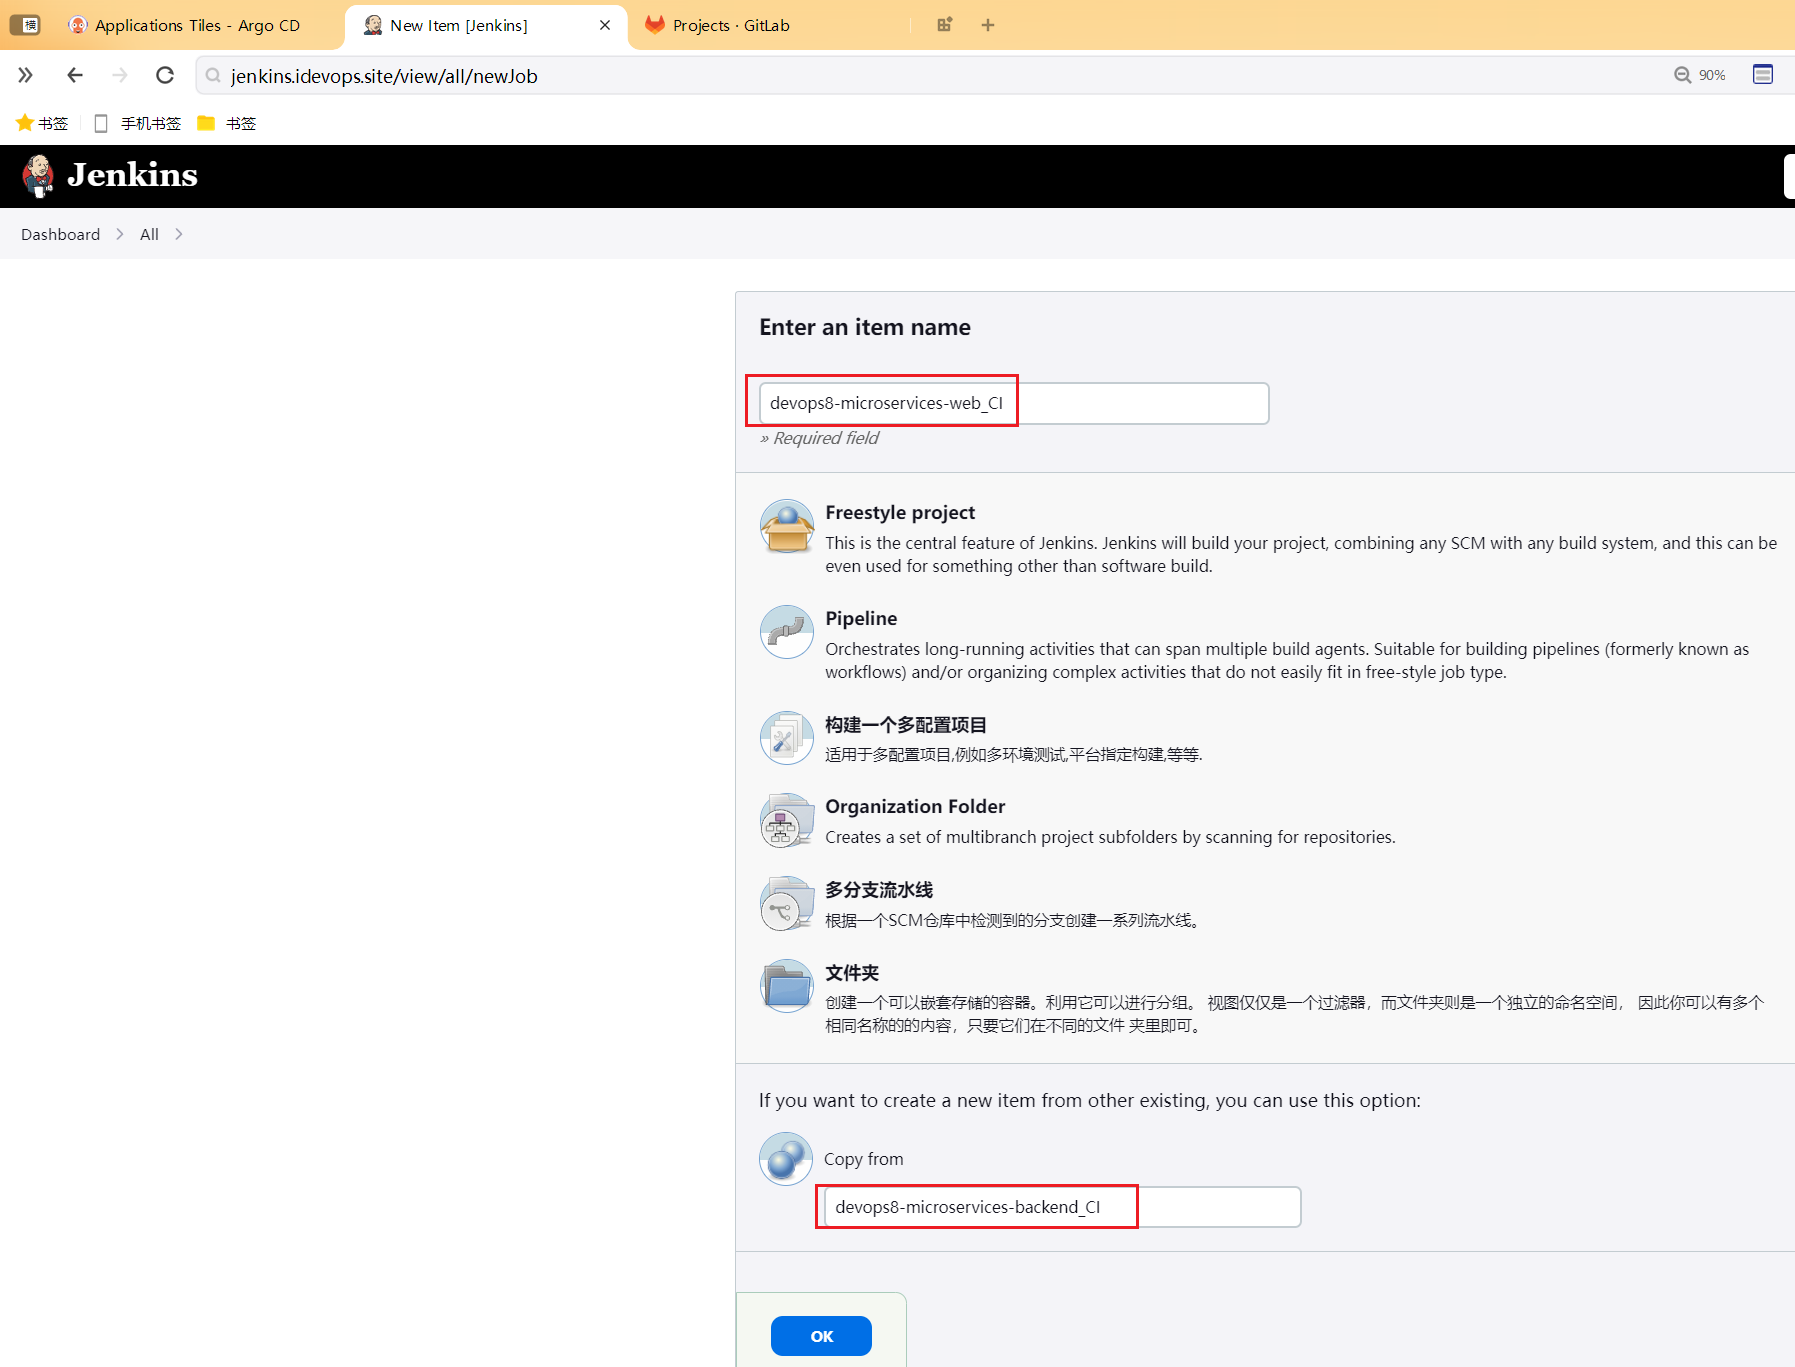Expand chevron after Dashboard breadcrumb
Image resolution: width=1795 pixels, height=1367 pixels.
tap(120, 234)
